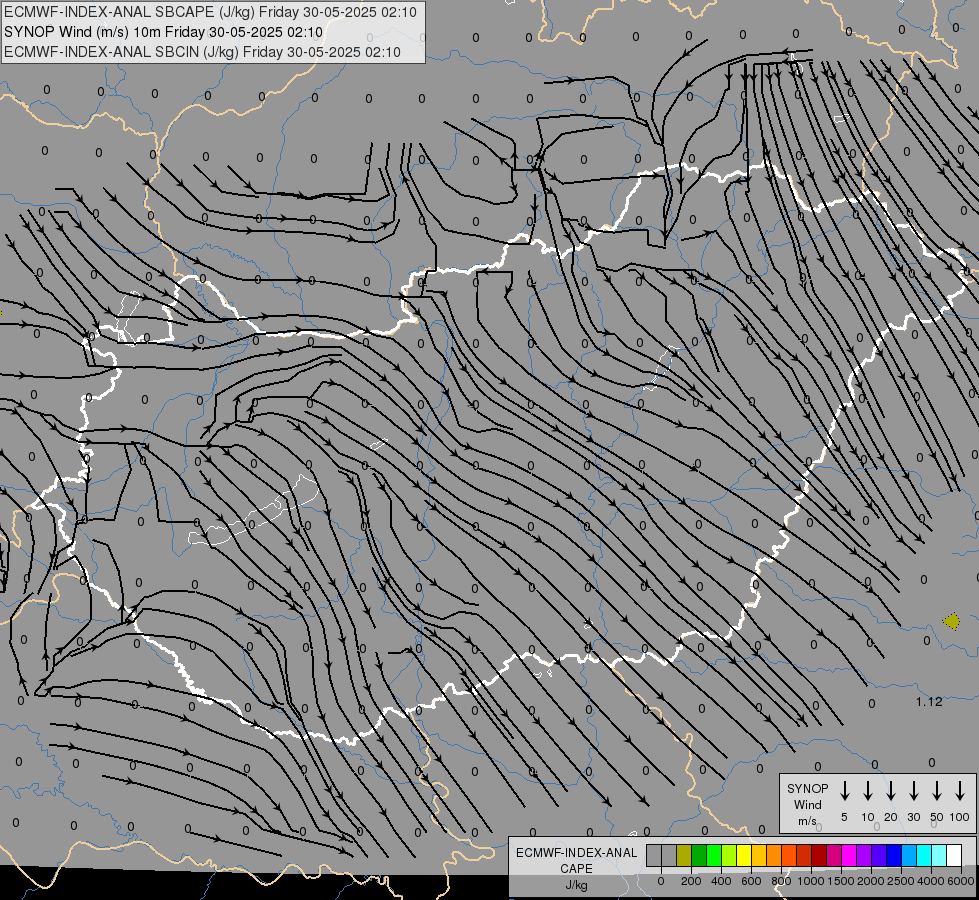Select the pure yellow CAPE swatch
The height and width of the screenshot is (900, 979).
click(744, 855)
